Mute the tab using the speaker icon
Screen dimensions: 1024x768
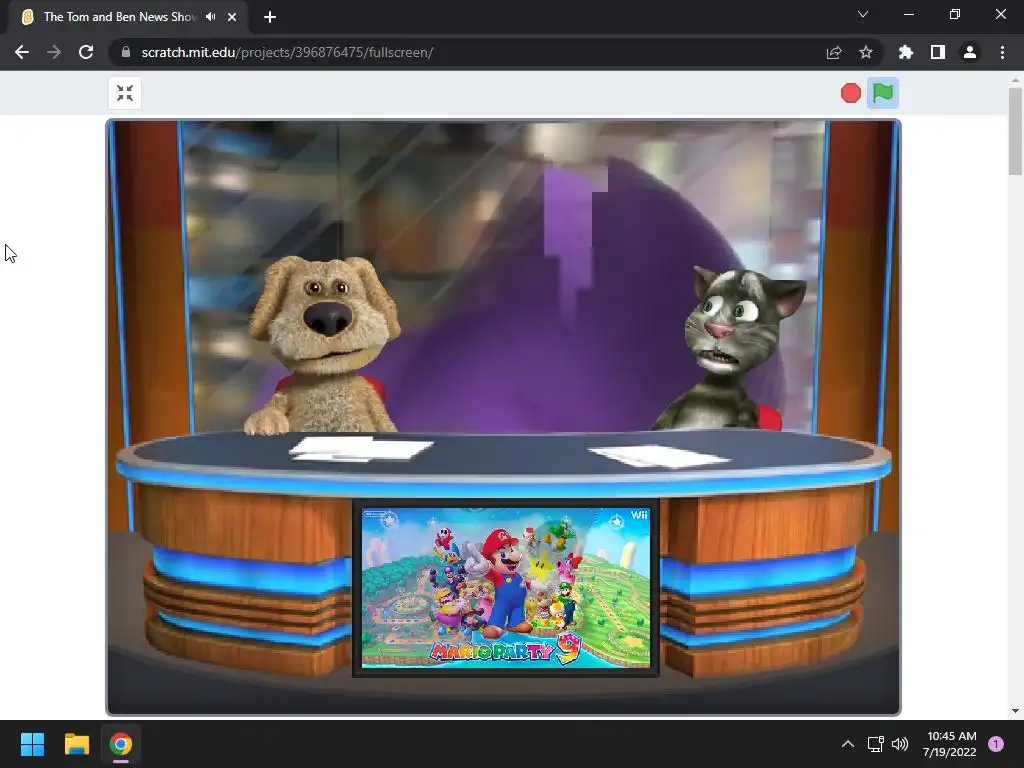(210, 17)
